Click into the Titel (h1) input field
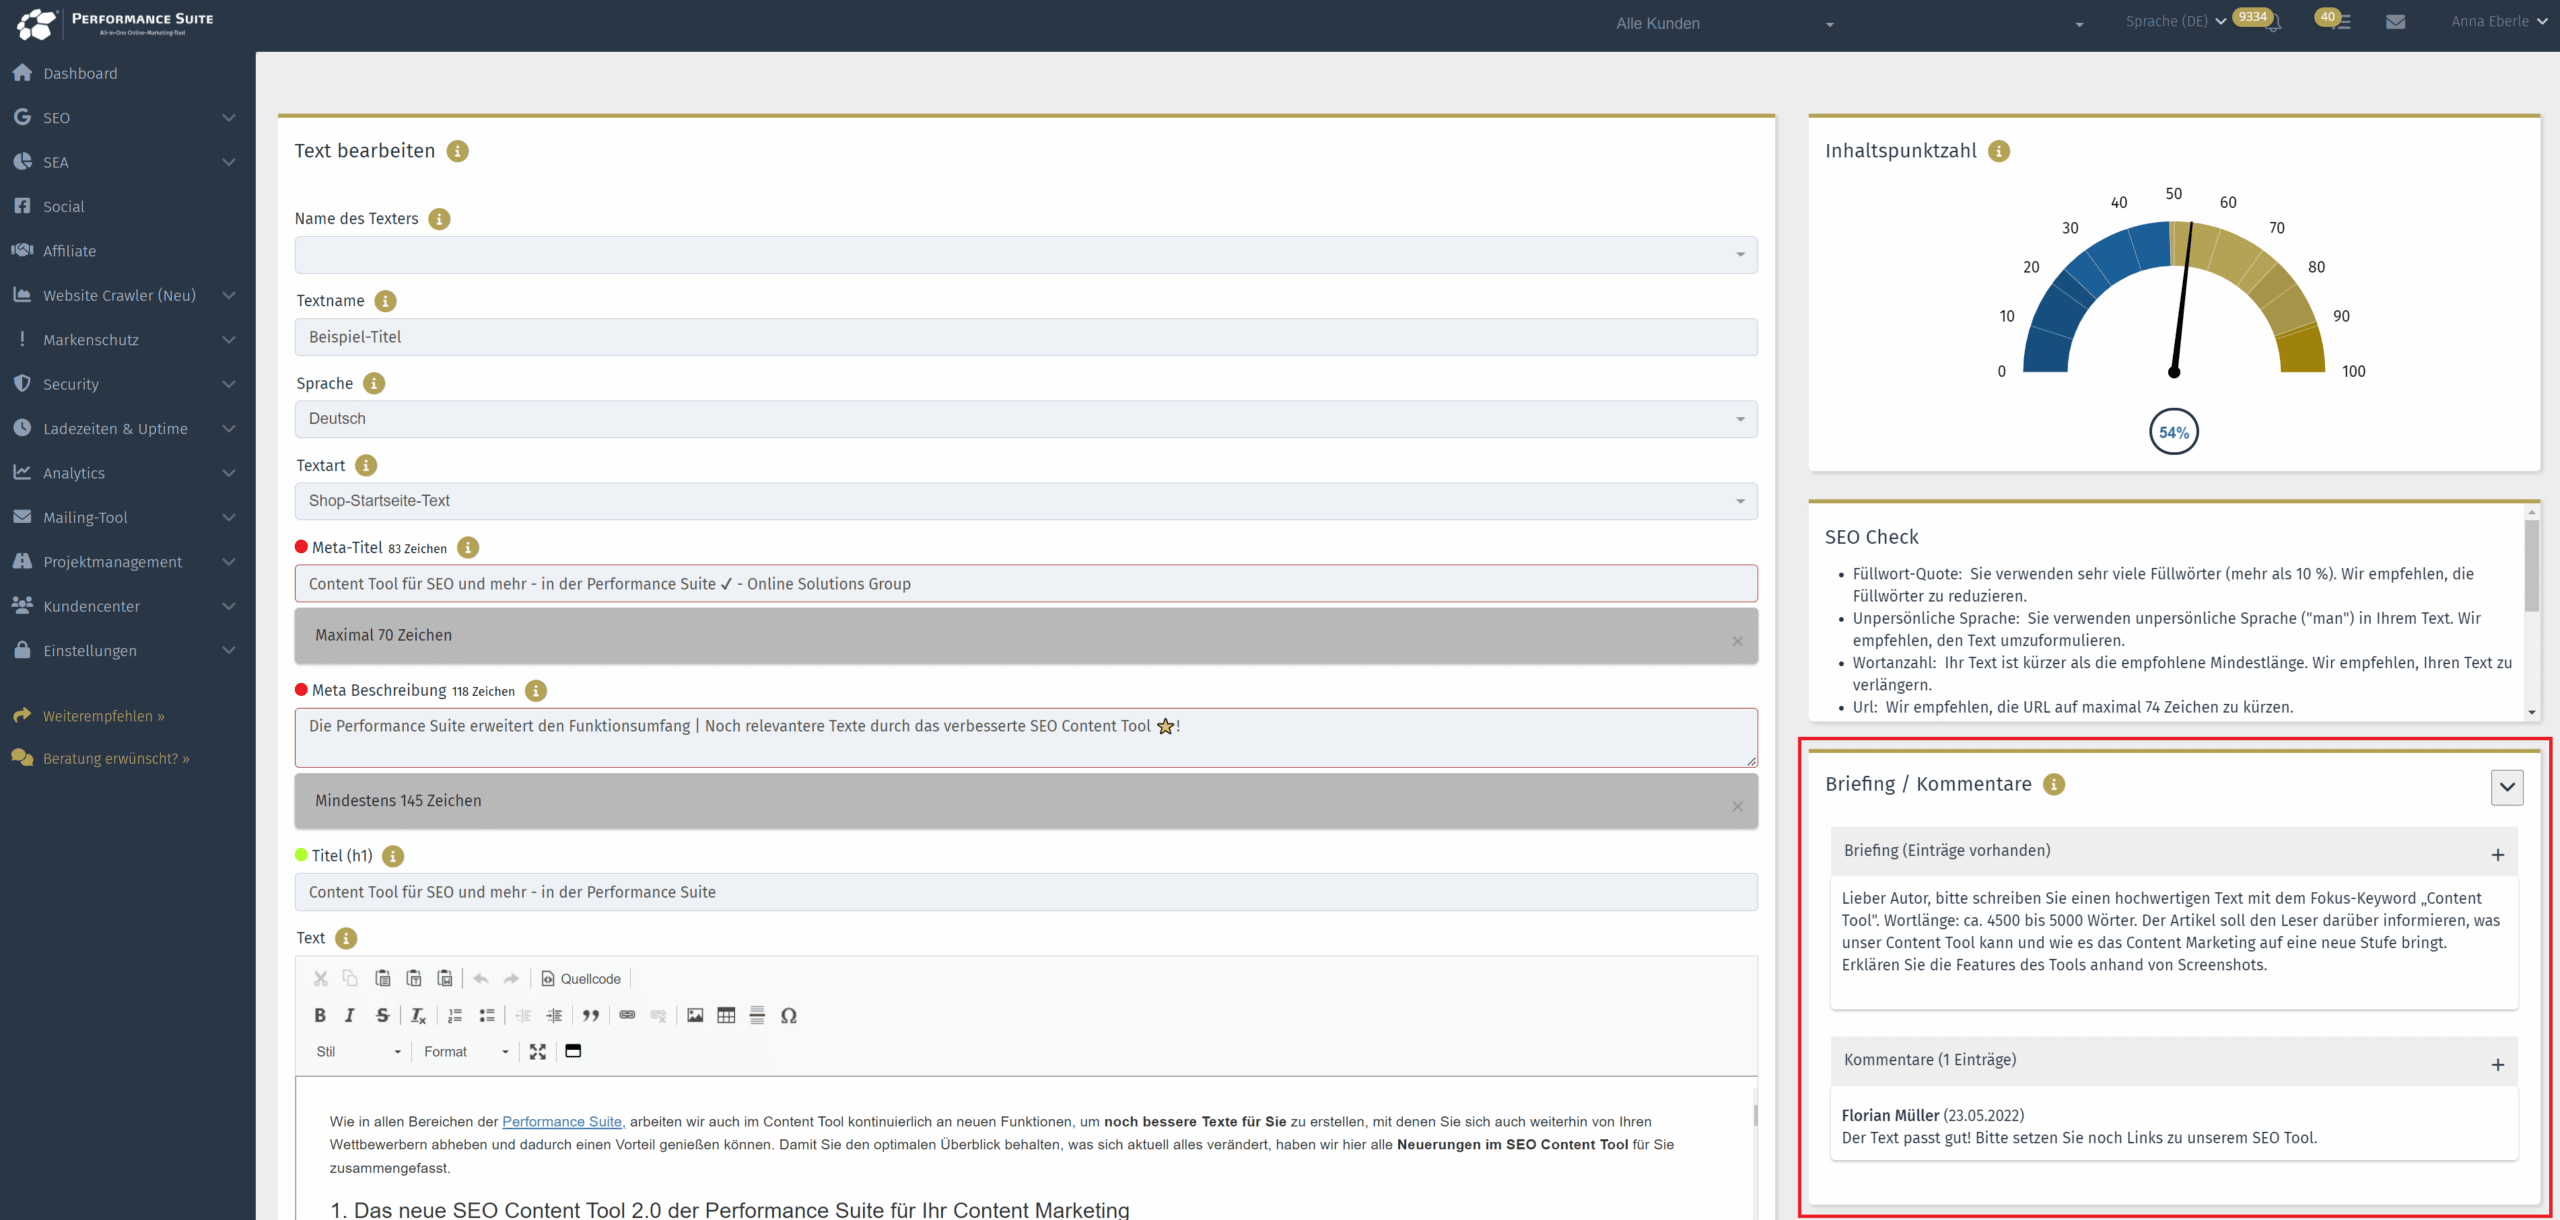This screenshot has height=1220, width=2560. (x=1026, y=892)
